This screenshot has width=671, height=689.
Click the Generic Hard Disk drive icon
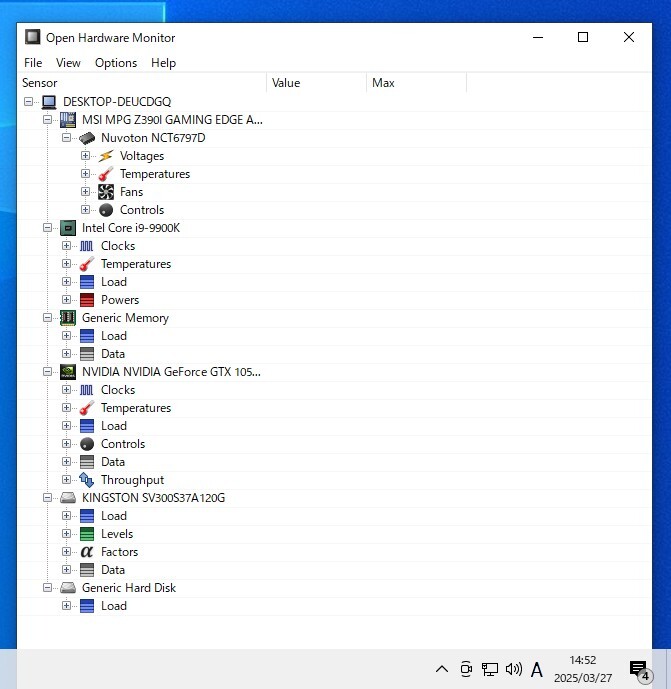coord(68,588)
